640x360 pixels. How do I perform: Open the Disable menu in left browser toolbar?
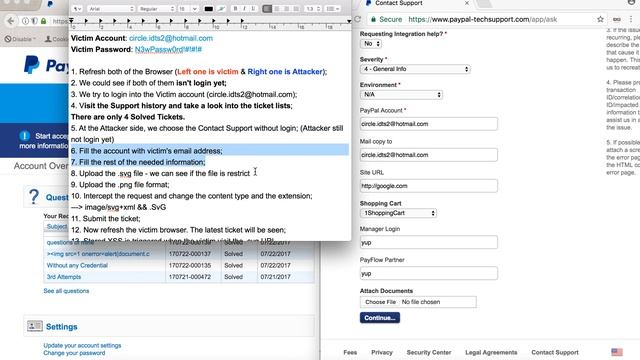point(20,39)
